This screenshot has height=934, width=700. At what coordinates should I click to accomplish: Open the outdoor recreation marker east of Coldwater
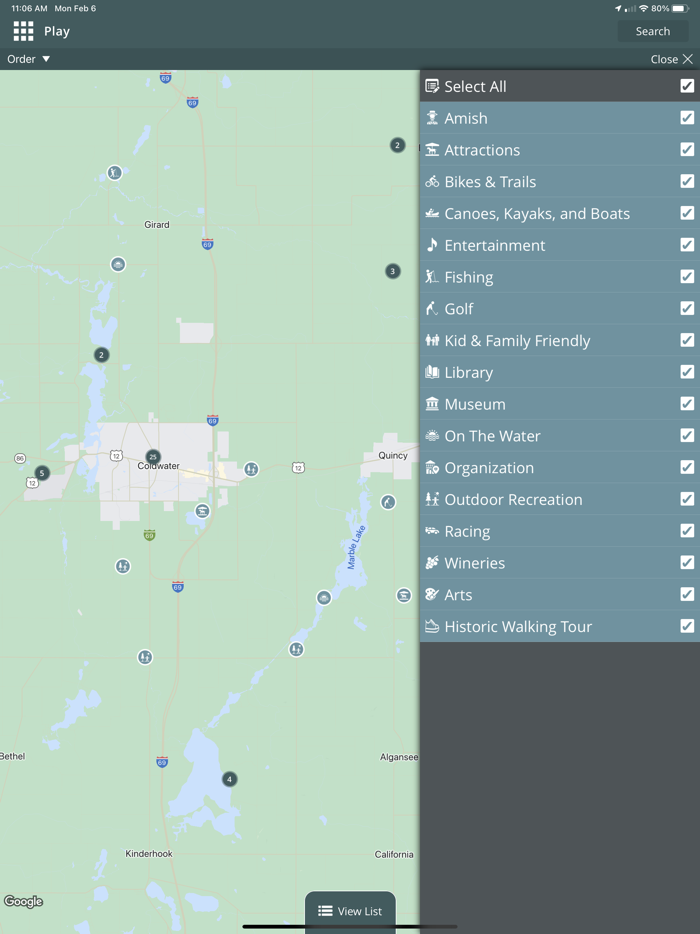click(251, 469)
